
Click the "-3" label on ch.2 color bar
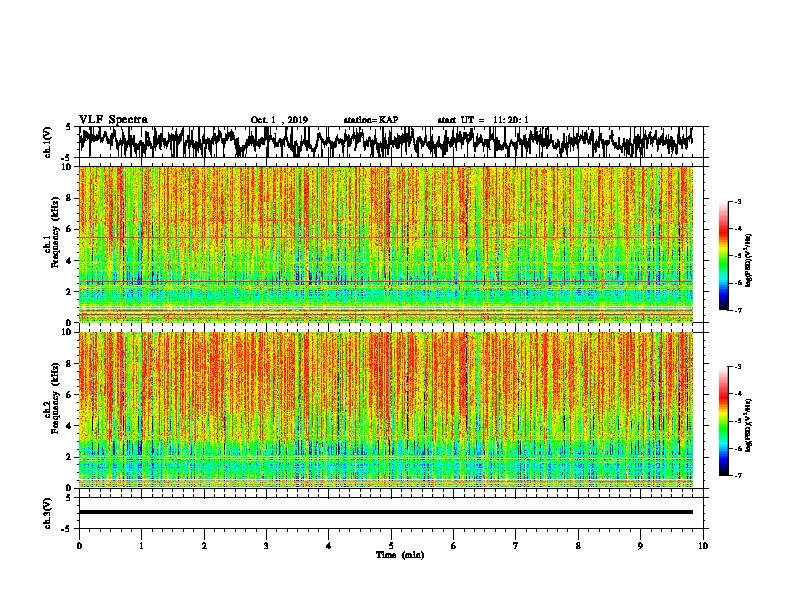pos(738,367)
